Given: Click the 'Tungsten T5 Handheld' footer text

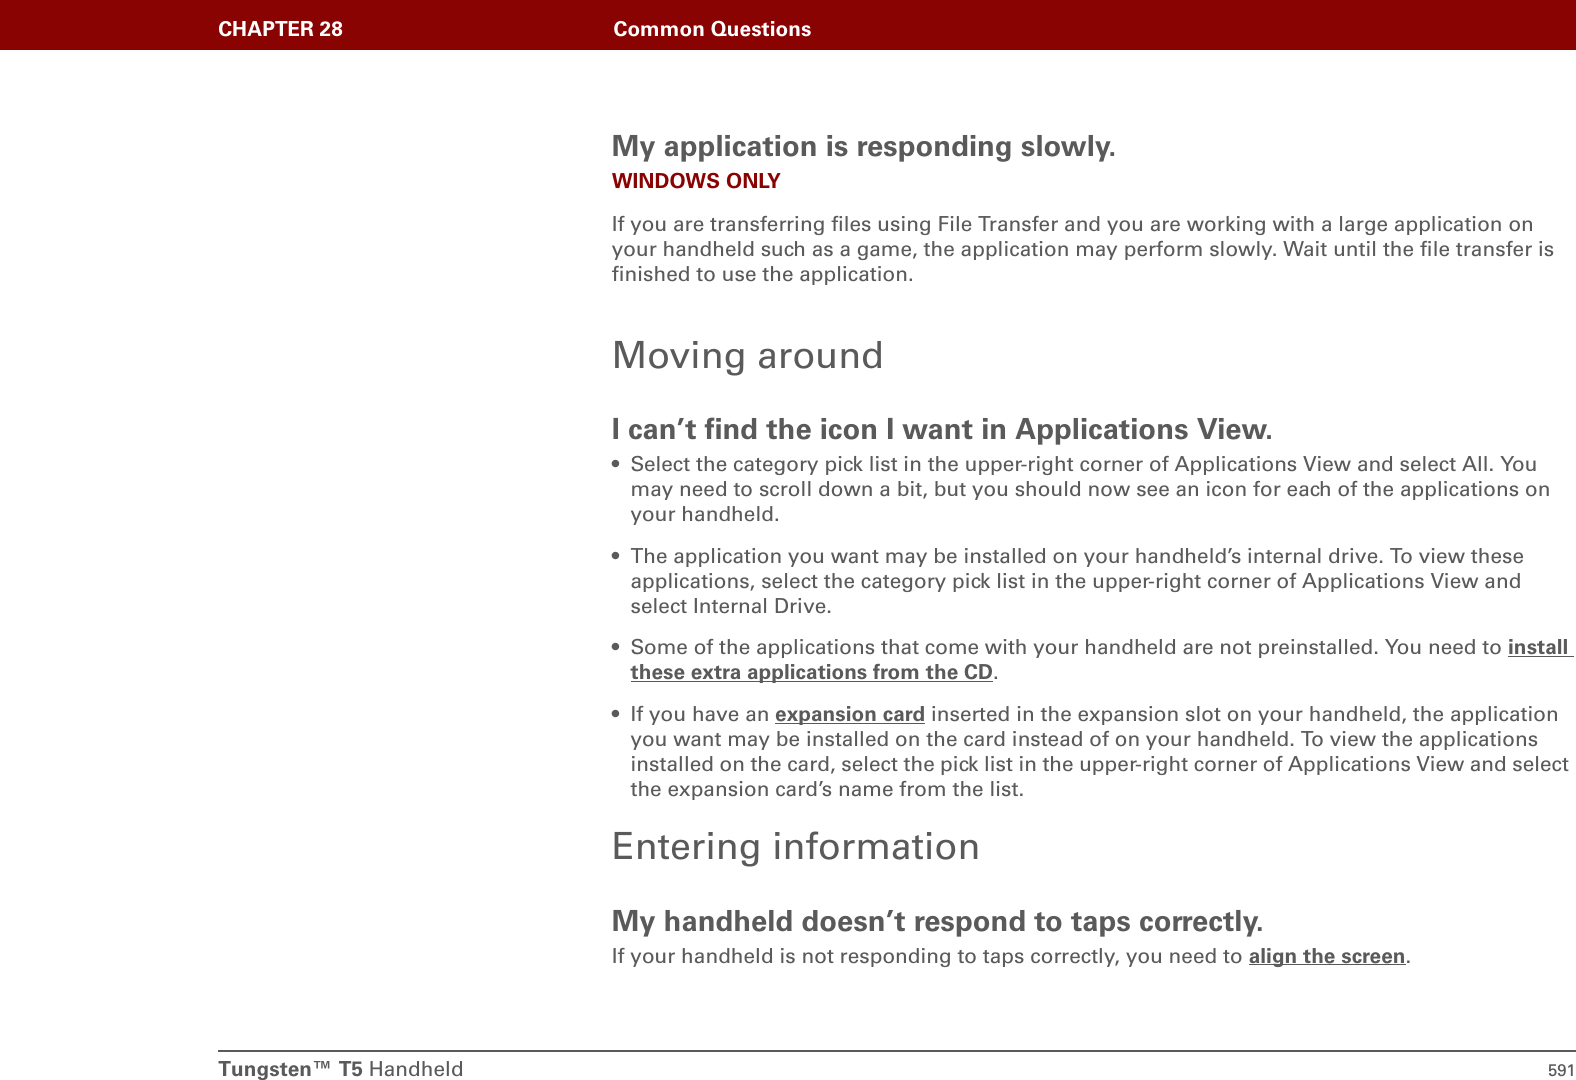Looking at the screenshot, I should [x=341, y=1069].
